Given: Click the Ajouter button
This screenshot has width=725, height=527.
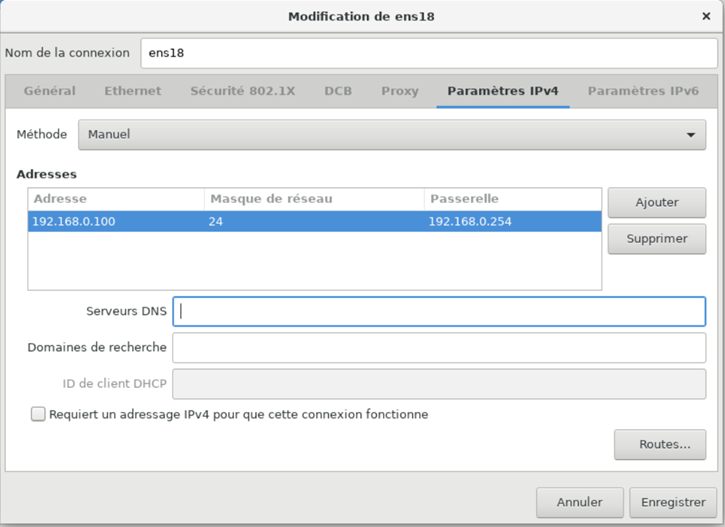Looking at the screenshot, I should (656, 202).
